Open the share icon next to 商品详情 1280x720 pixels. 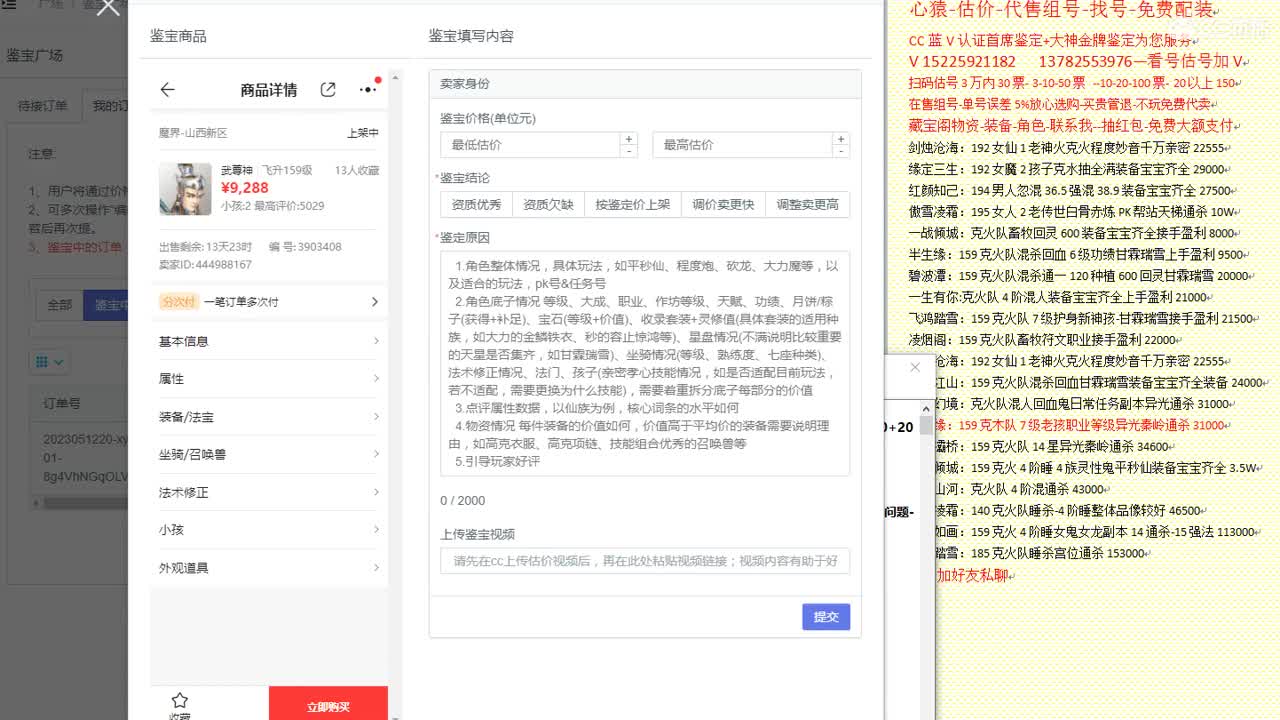328,90
